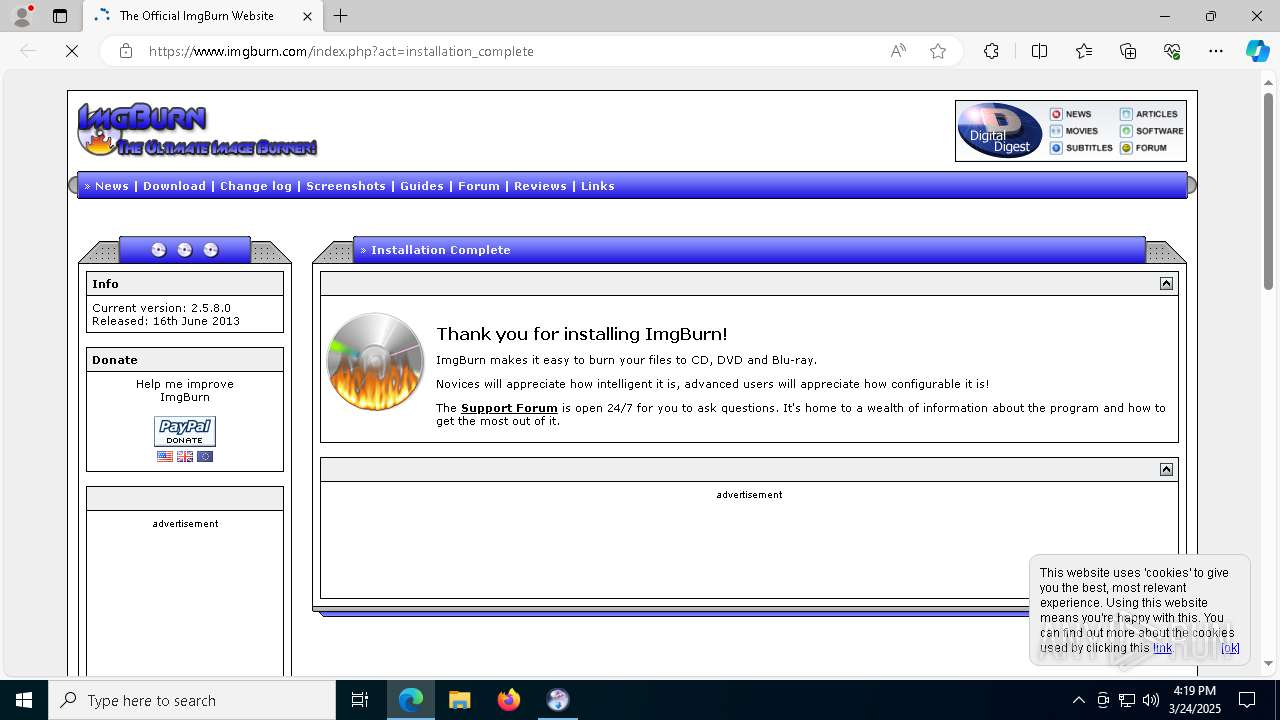This screenshot has height=720, width=1280.
Task: Open the Links page
Action: pos(598,186)
